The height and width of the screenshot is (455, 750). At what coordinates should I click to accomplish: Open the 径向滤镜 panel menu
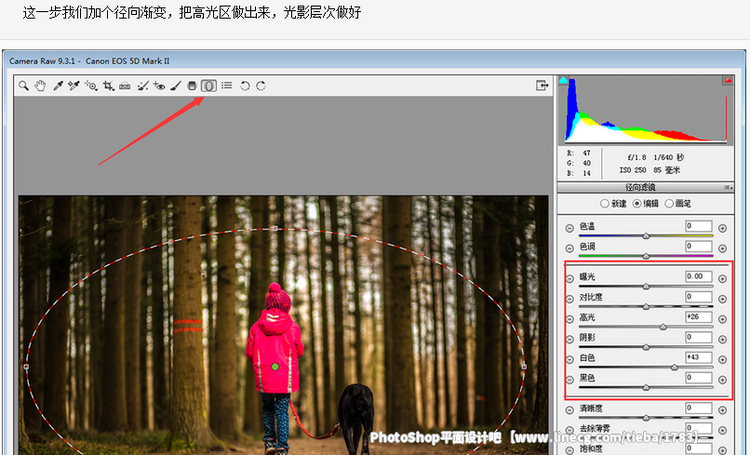click(728, 188)
